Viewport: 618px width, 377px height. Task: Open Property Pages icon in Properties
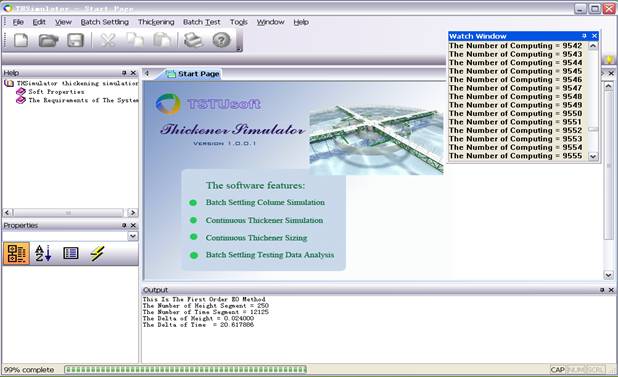coord(71,253)
